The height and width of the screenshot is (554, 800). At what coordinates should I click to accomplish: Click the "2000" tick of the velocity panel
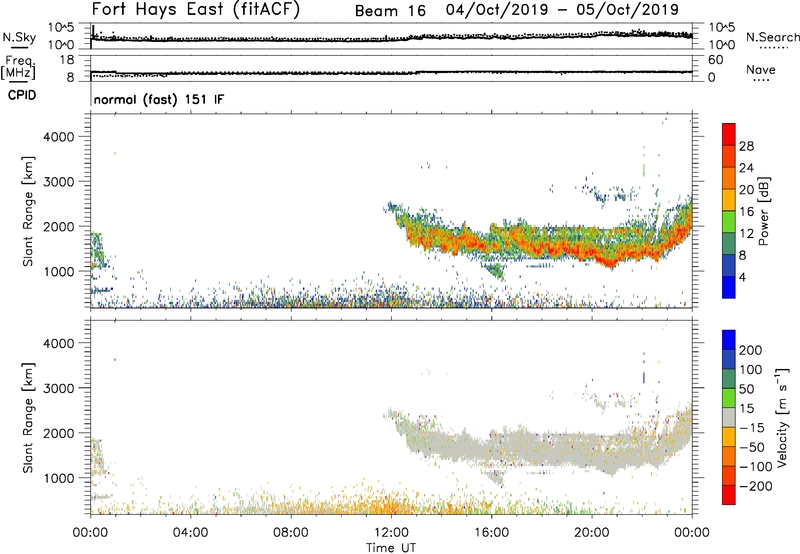coord(59,433)
